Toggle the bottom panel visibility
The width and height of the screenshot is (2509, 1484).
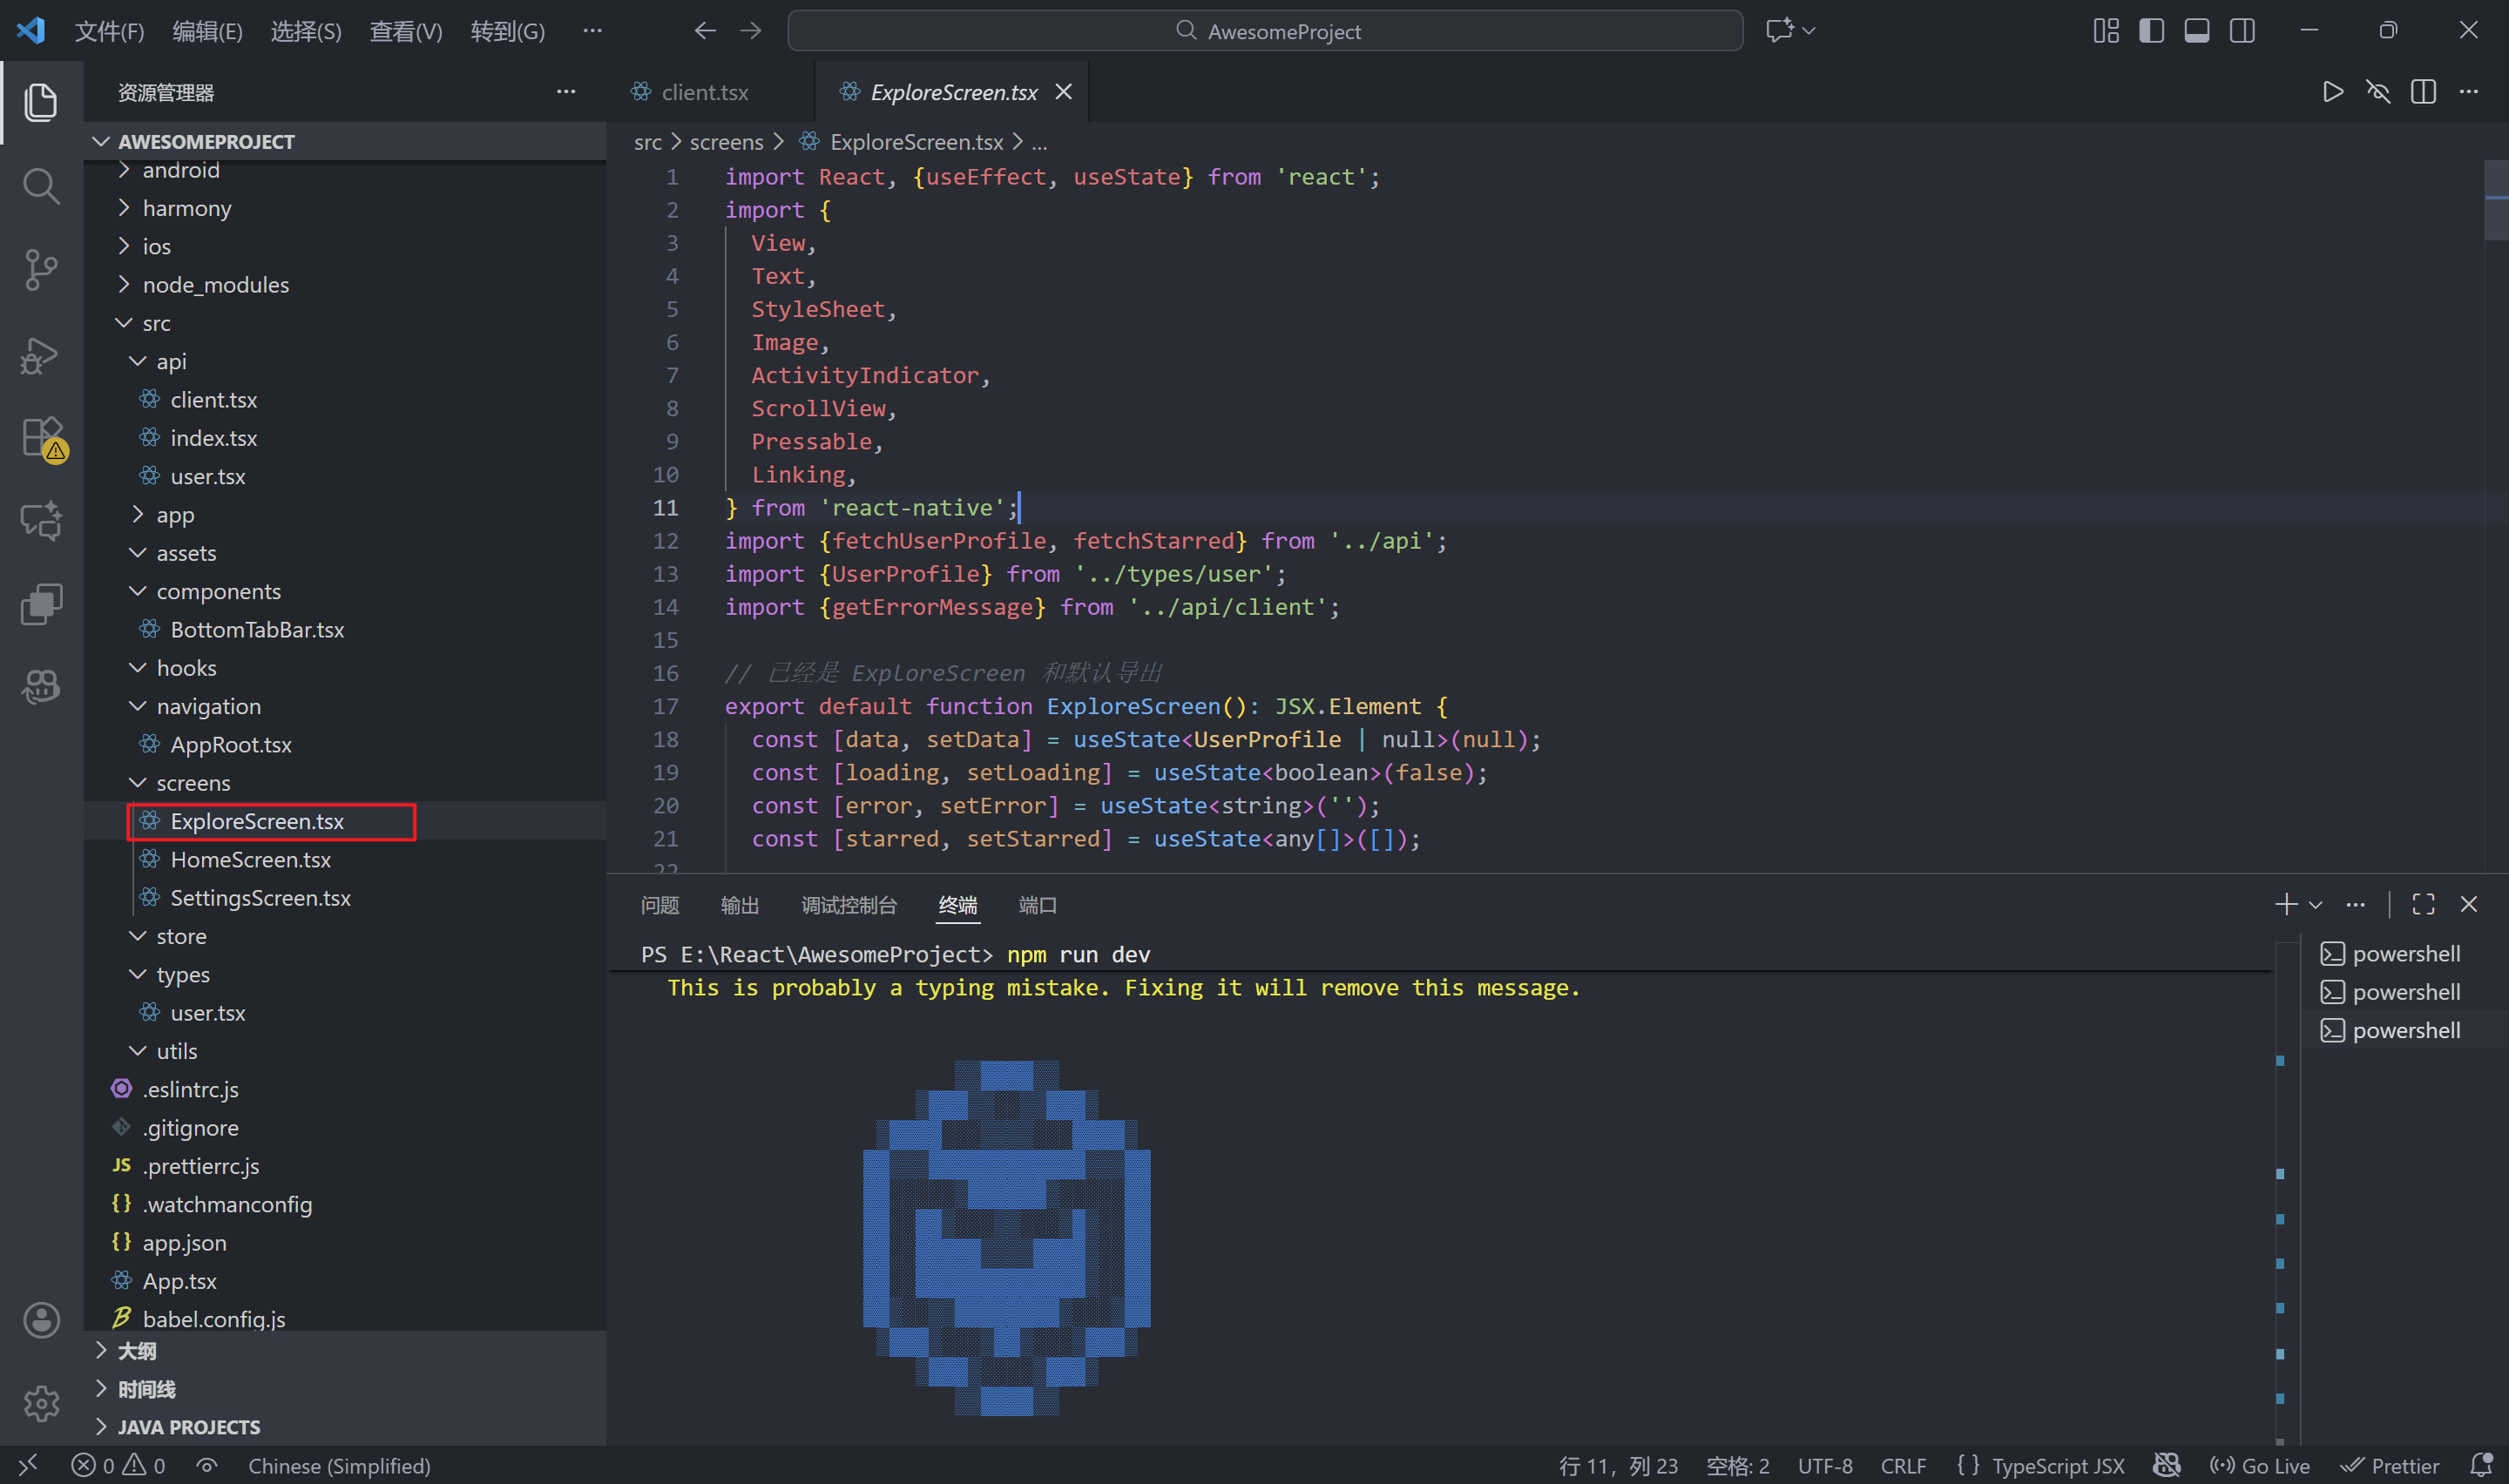click(x=2197, y=31)
